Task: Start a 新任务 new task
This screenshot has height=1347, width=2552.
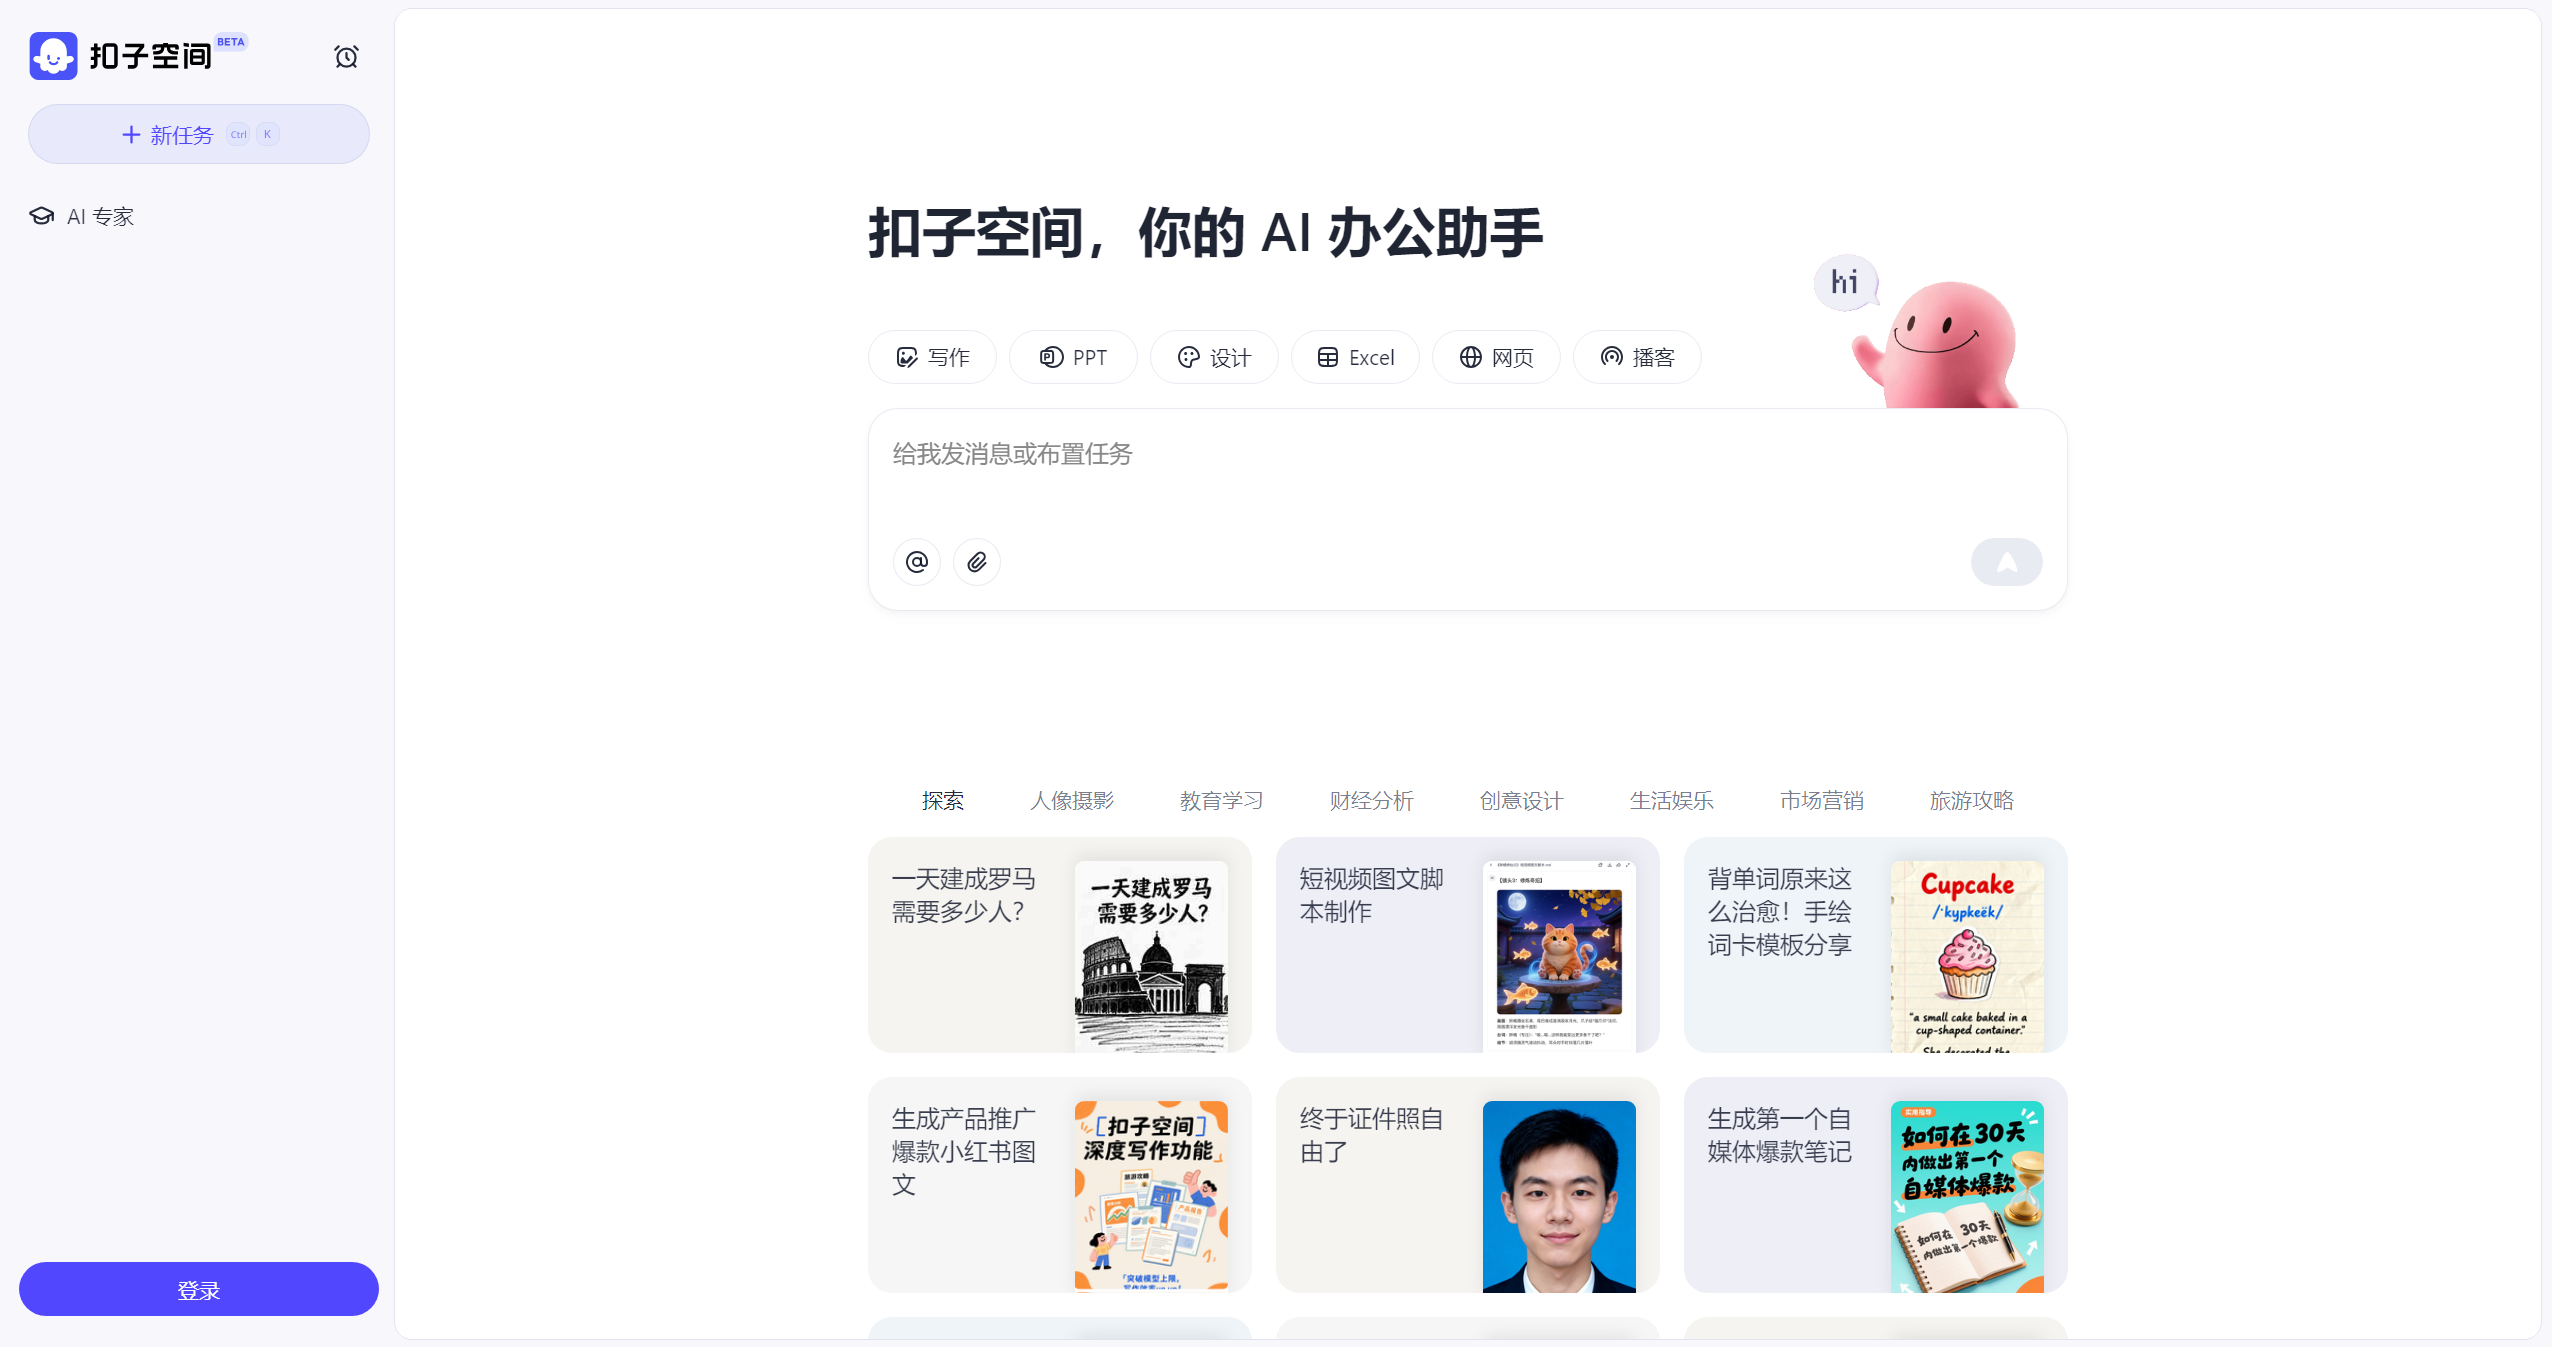Action: (x=199, y=134)
